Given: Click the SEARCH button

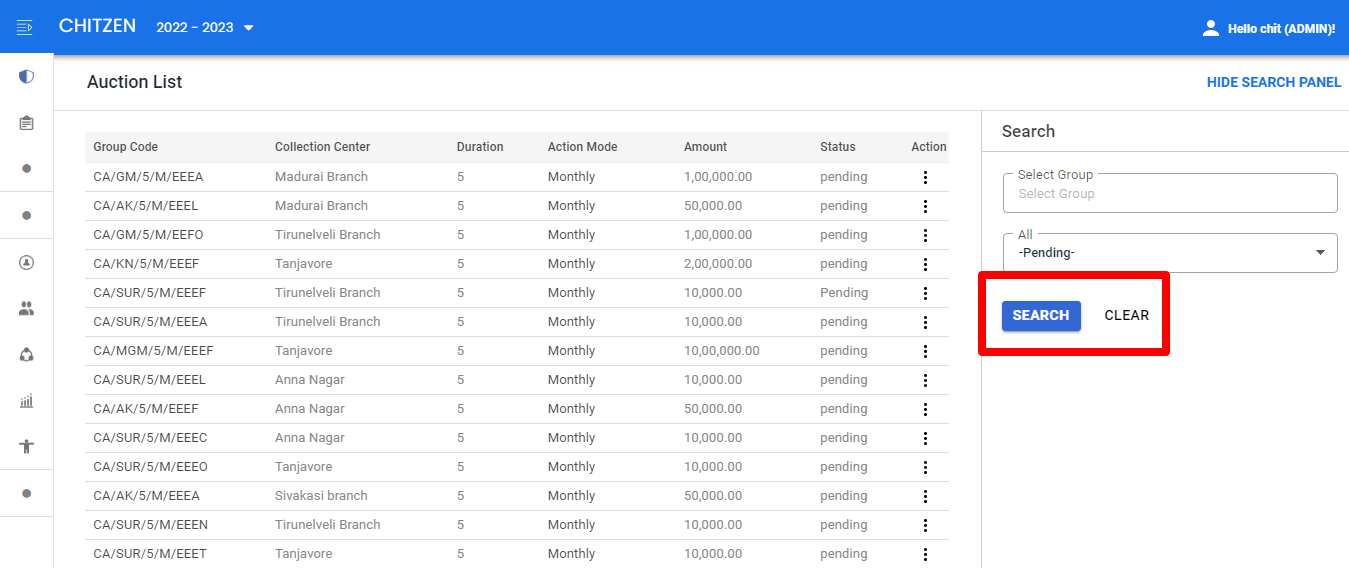Looking at the screenshot, I should (x=1041, y=315).
